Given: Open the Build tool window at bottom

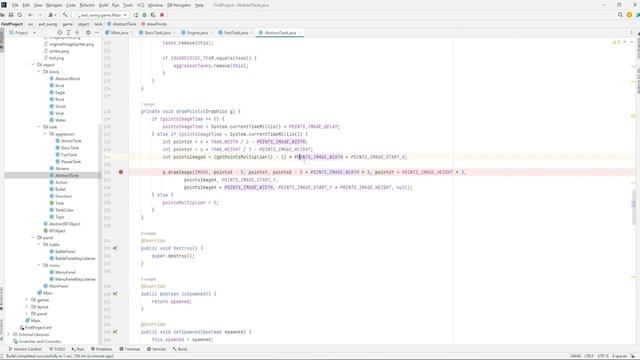Looking at the screenshot, I should click(180, 349).
